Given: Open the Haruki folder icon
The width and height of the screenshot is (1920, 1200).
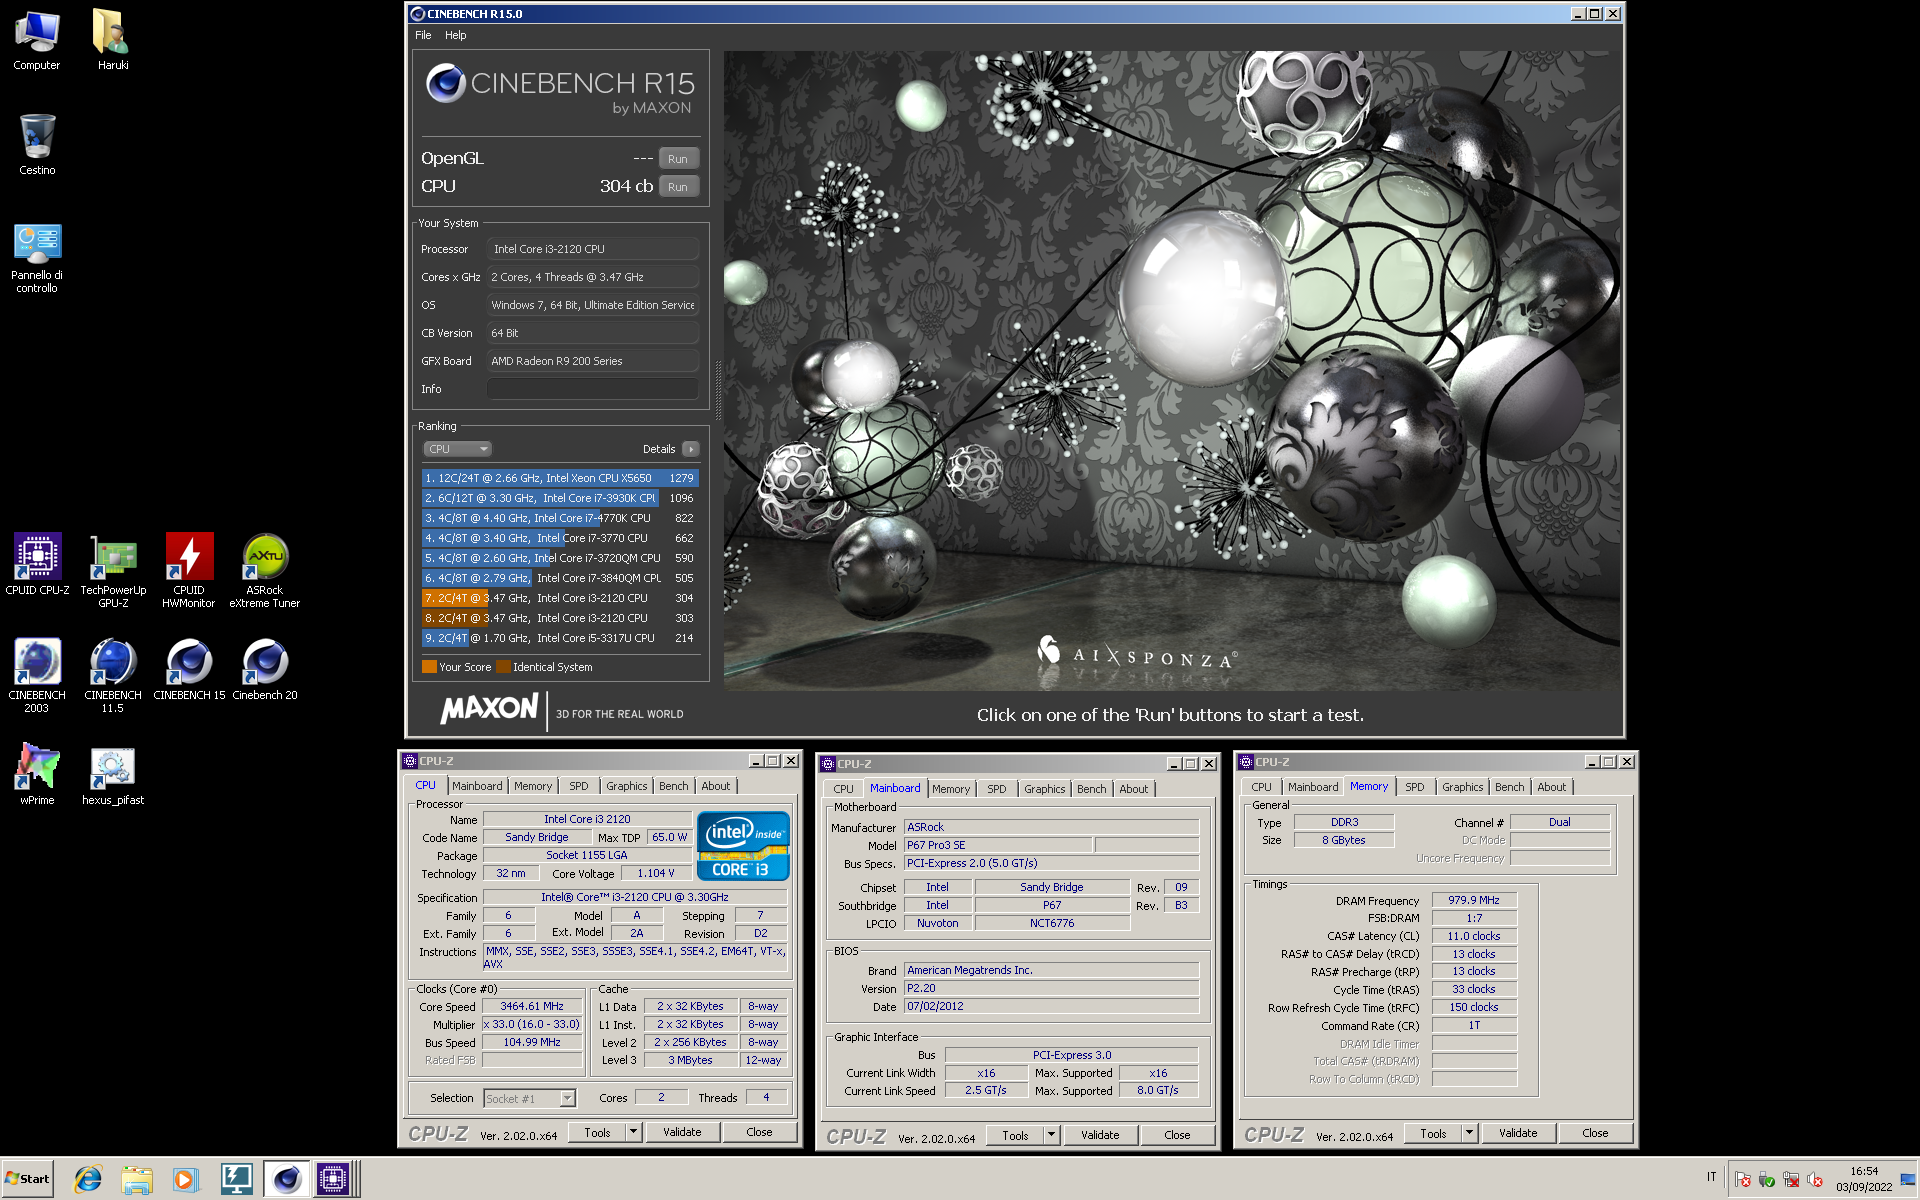Looking at the screenshot, I should 112,40.
